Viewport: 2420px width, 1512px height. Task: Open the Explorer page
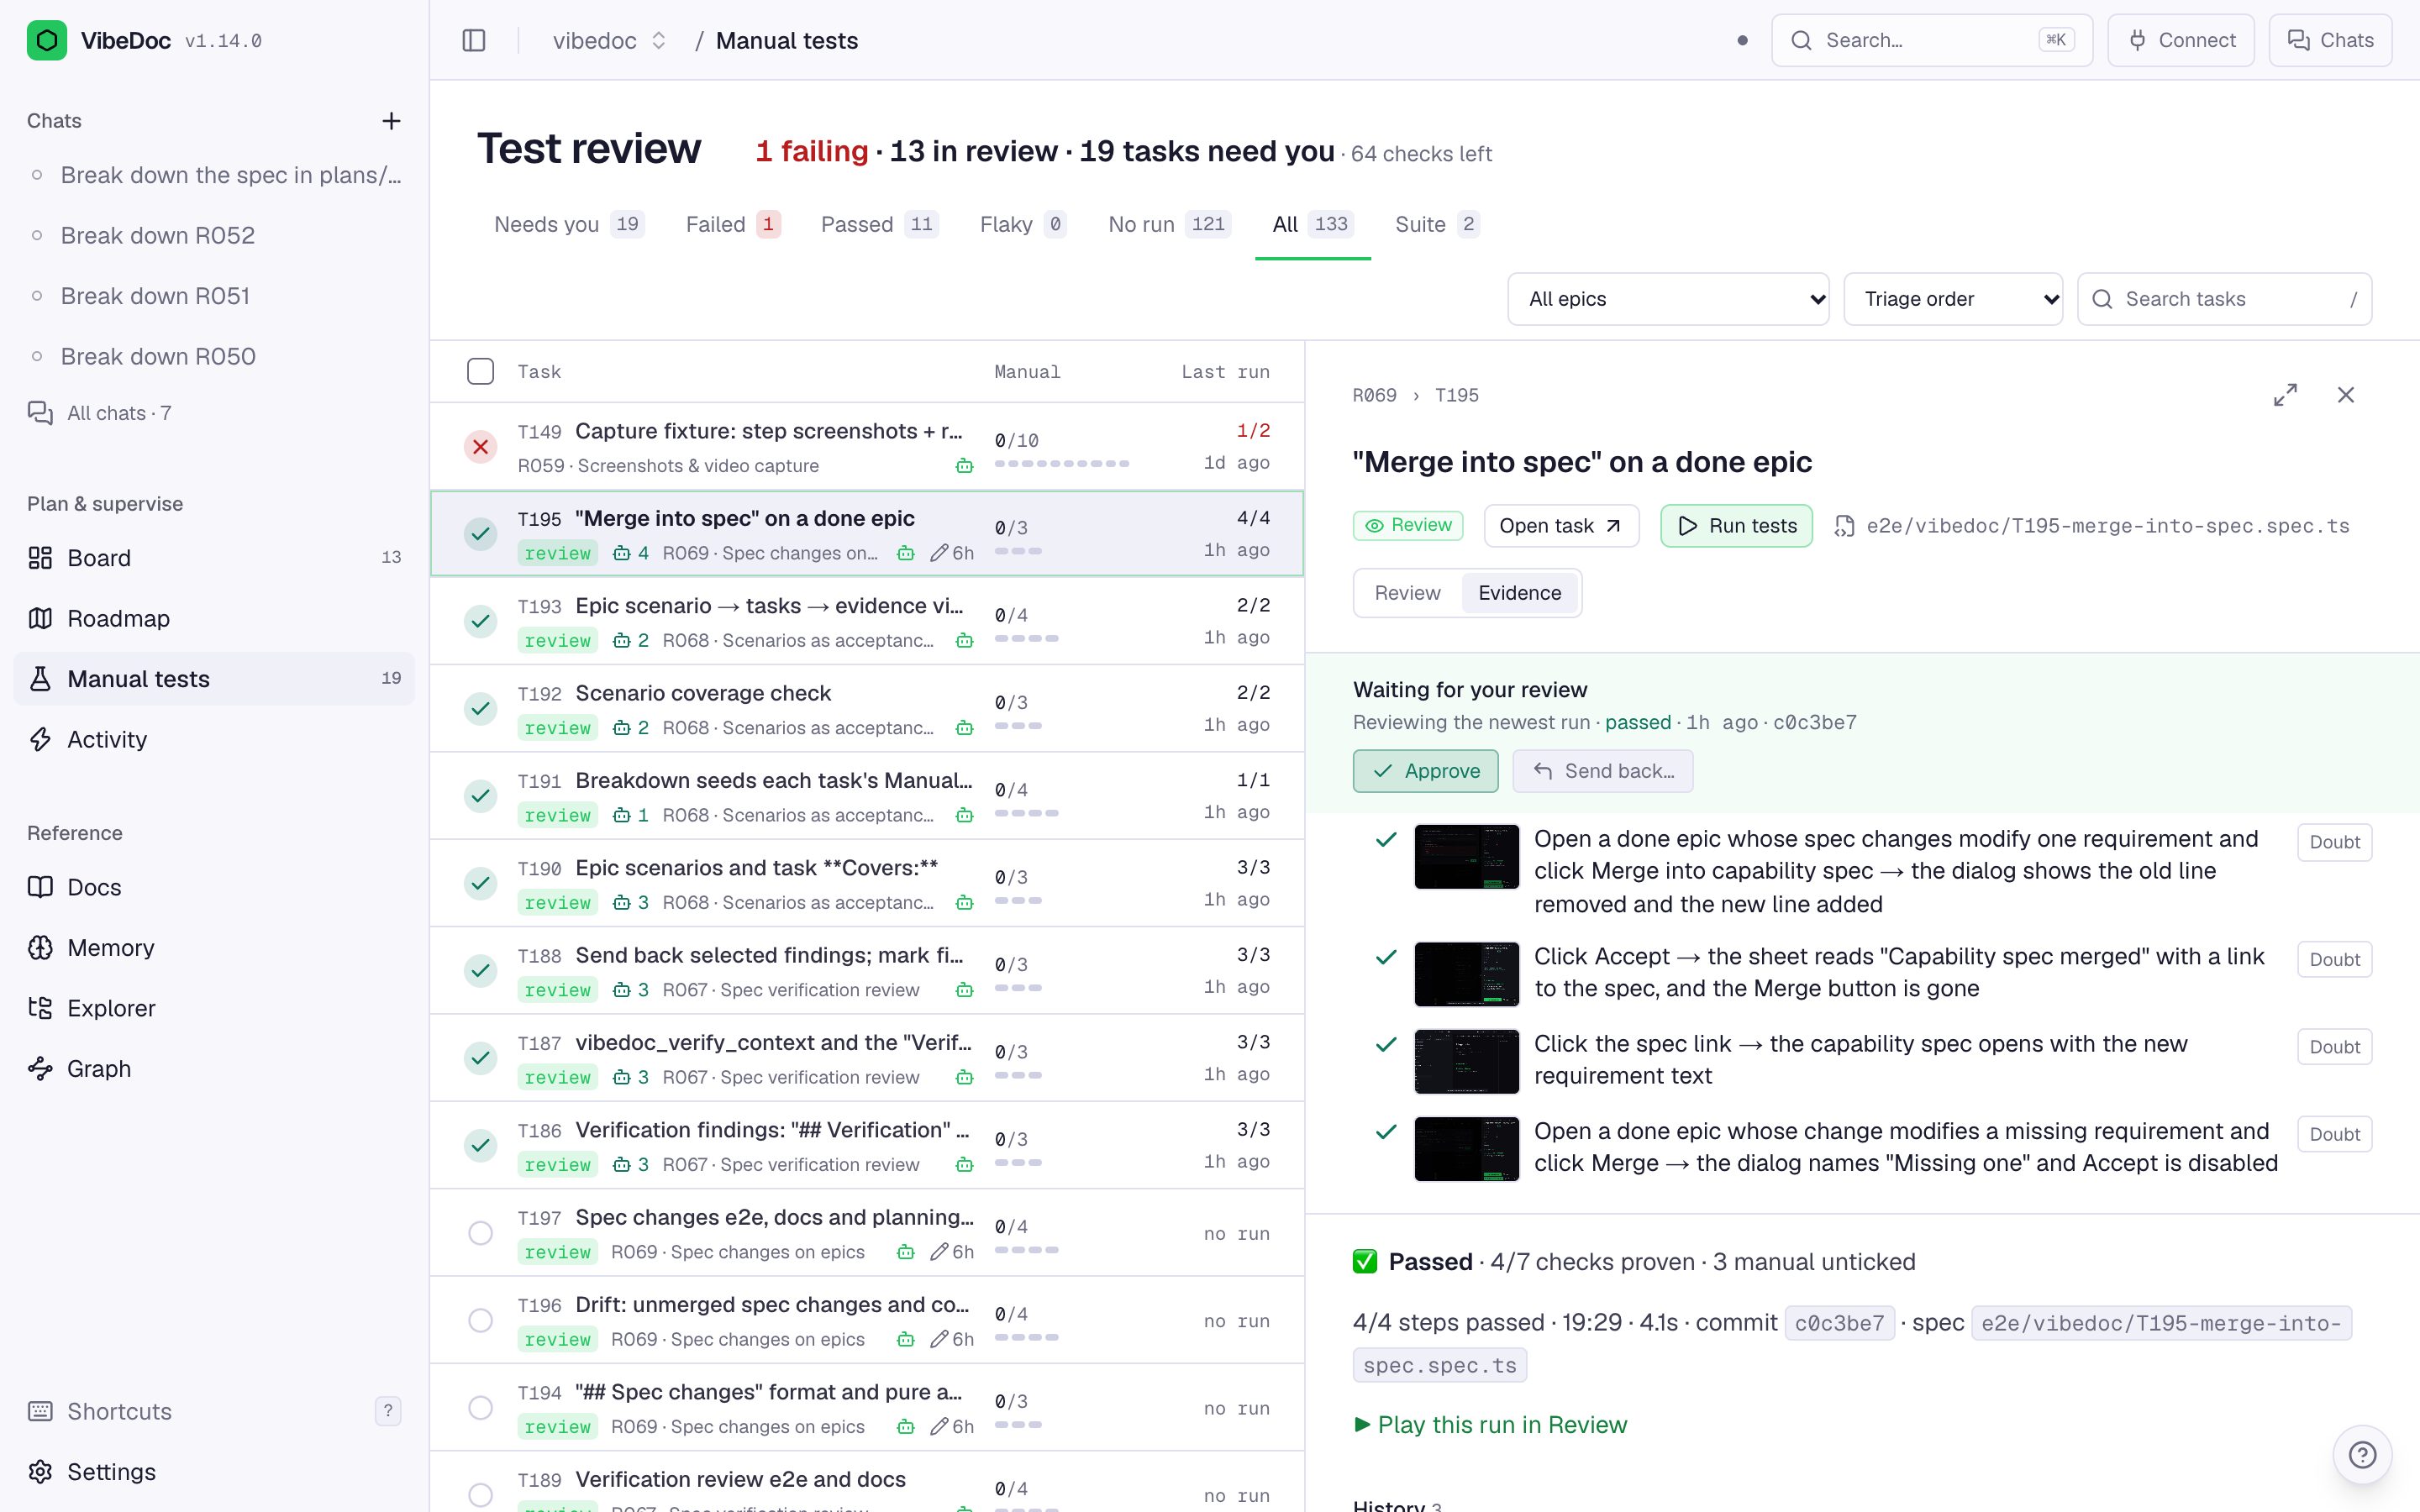click(x=214, y=1008)
